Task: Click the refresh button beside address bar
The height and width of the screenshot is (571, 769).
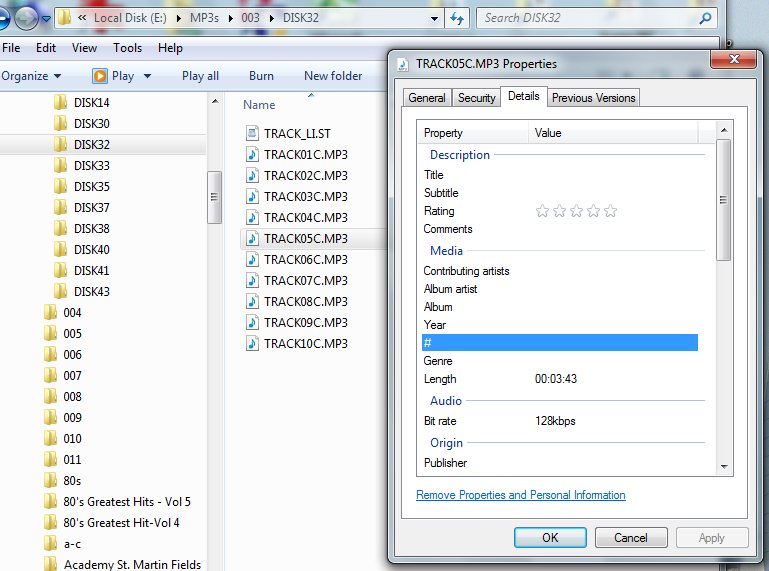Action: tap(457, 18)
